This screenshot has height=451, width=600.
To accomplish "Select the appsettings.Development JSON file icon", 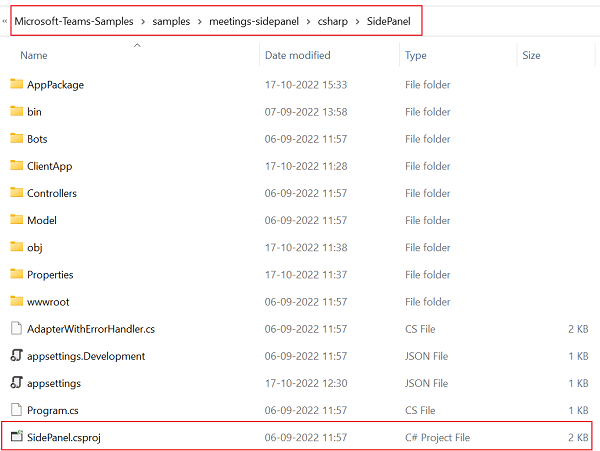I will pos(16,356).
